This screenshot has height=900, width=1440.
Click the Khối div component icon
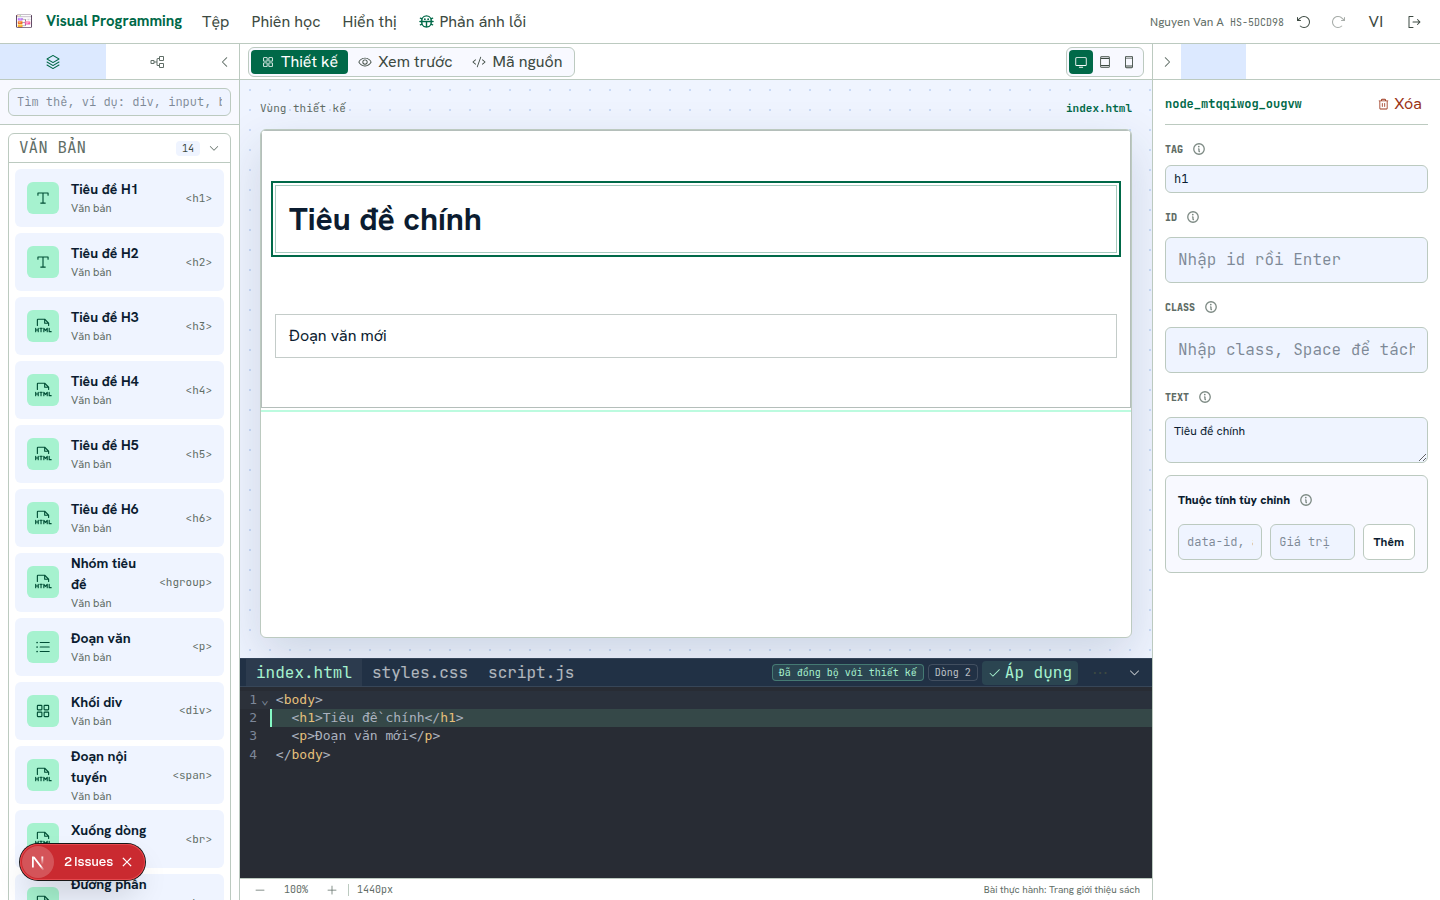click(43, 711)
